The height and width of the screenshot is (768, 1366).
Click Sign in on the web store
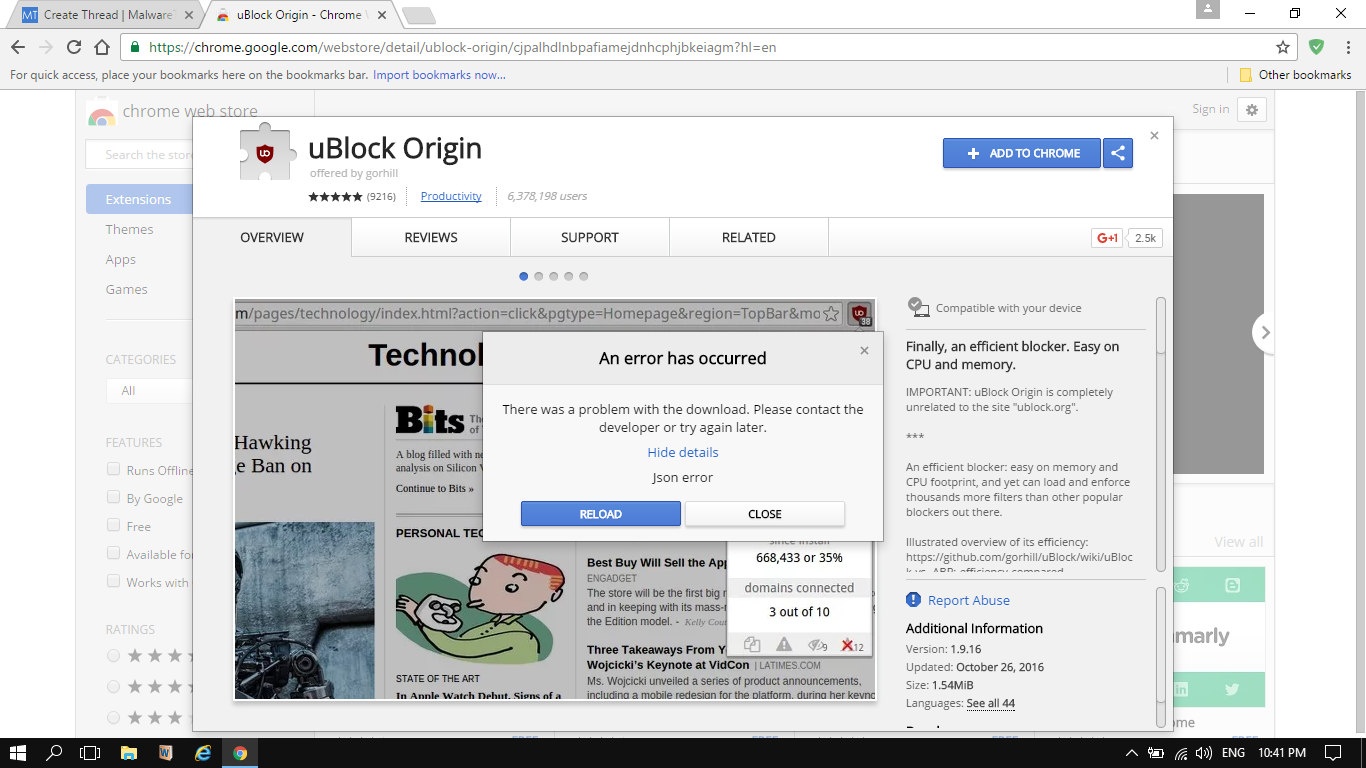coord(1211,109)
